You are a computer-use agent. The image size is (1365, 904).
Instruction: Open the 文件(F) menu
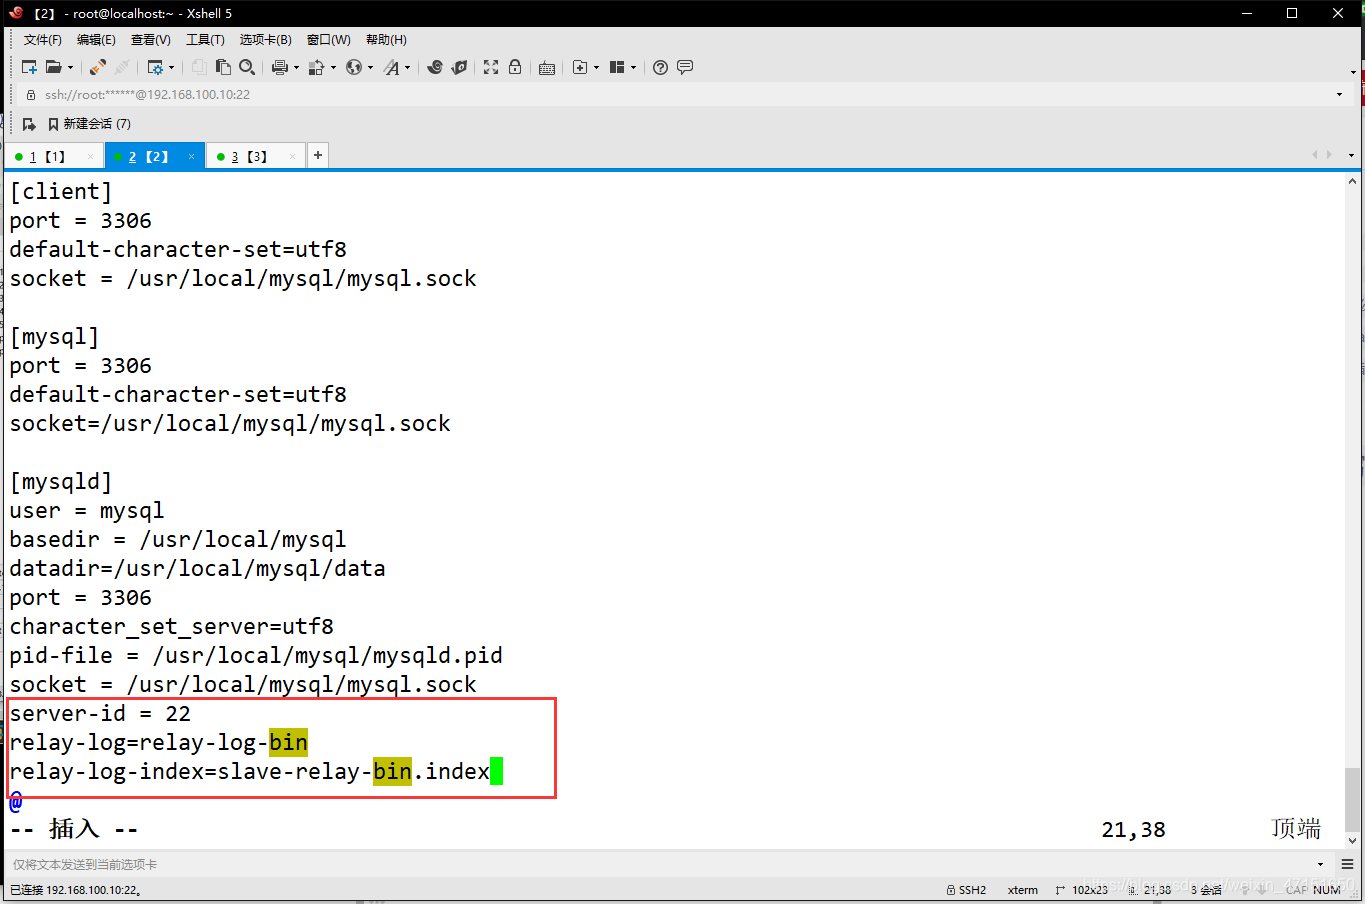(x=43, y=40)
